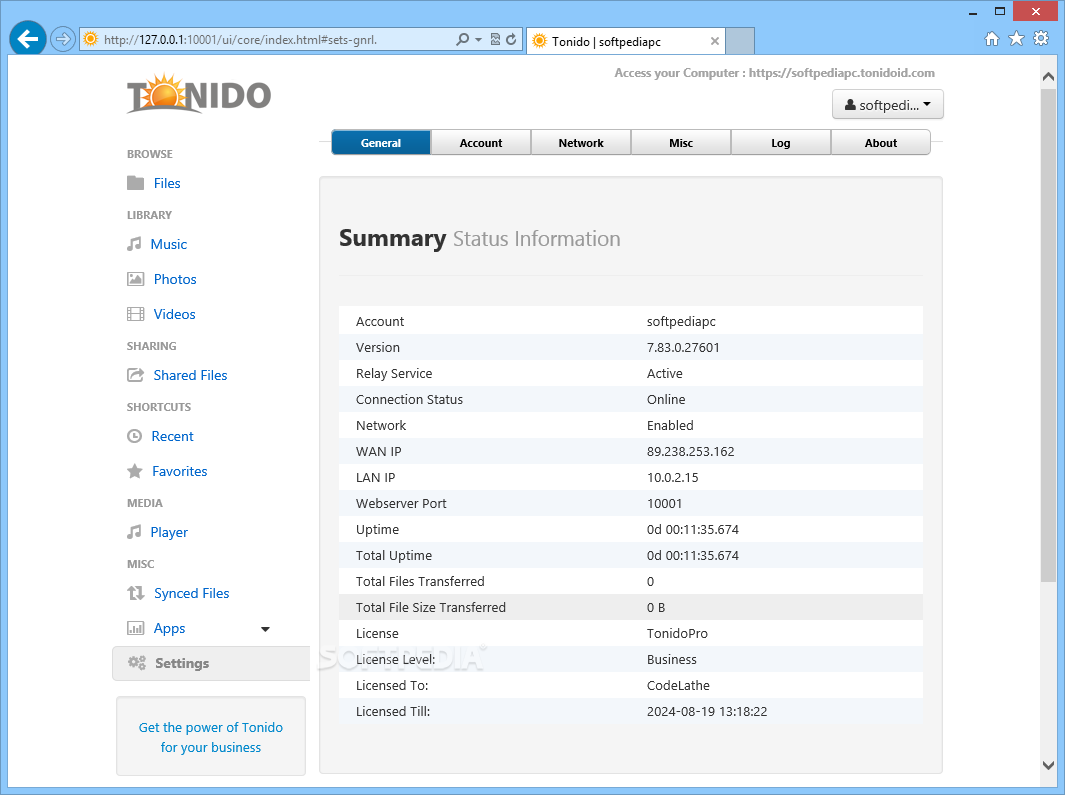The width and height of the screenshot is (1065, 795).
Task: Click the Connection Status Online value
Action: pyautogui.click(x=666, y=399)
